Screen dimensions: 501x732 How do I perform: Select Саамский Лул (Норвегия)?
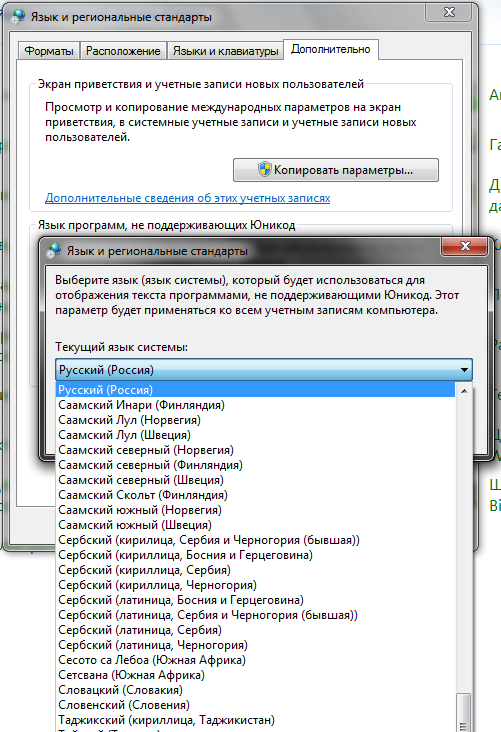coord(255,420)
